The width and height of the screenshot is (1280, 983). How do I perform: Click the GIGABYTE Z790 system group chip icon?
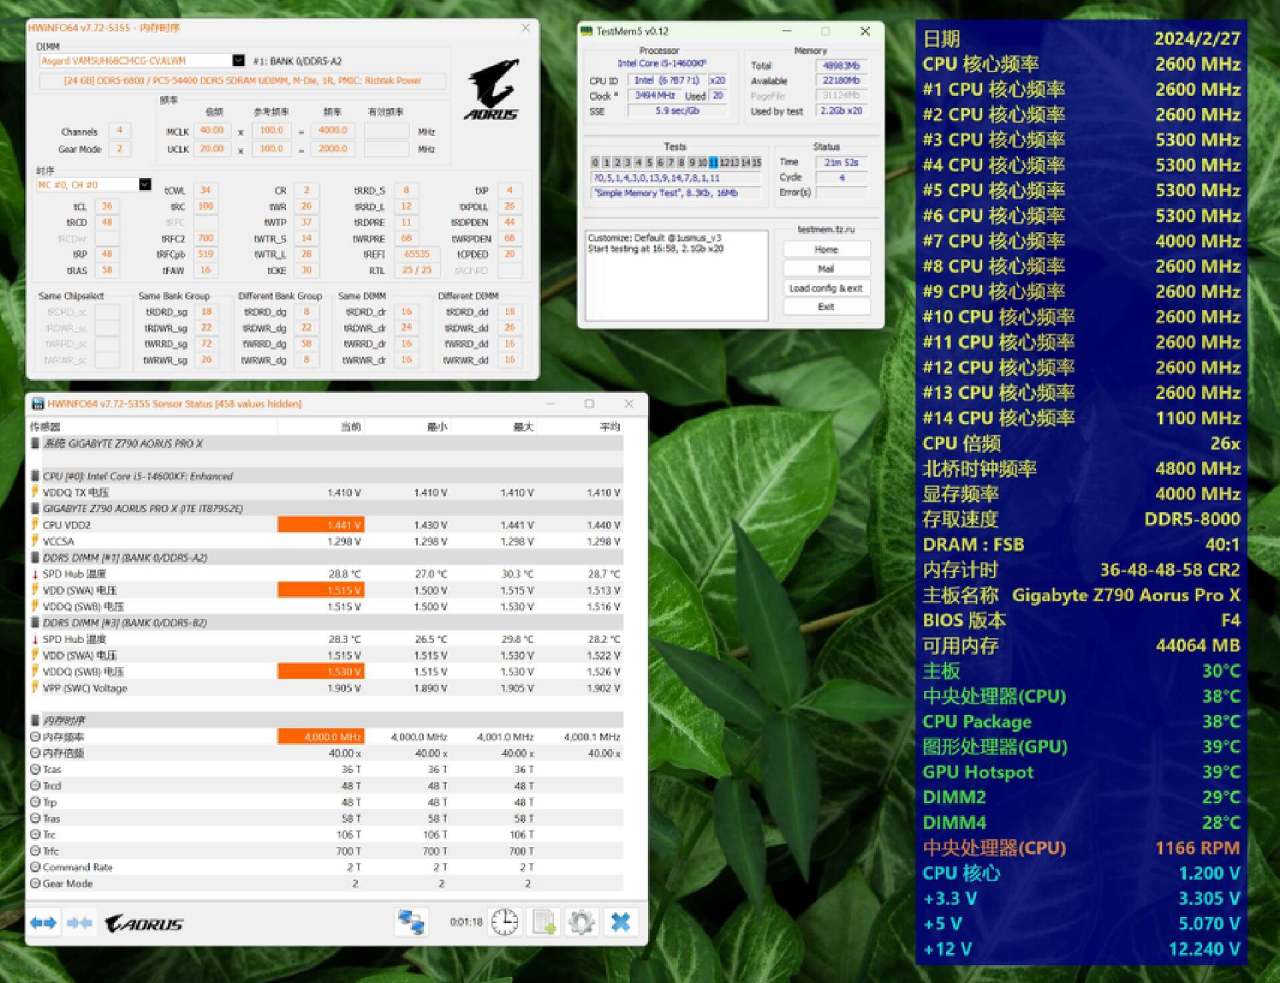36,443
